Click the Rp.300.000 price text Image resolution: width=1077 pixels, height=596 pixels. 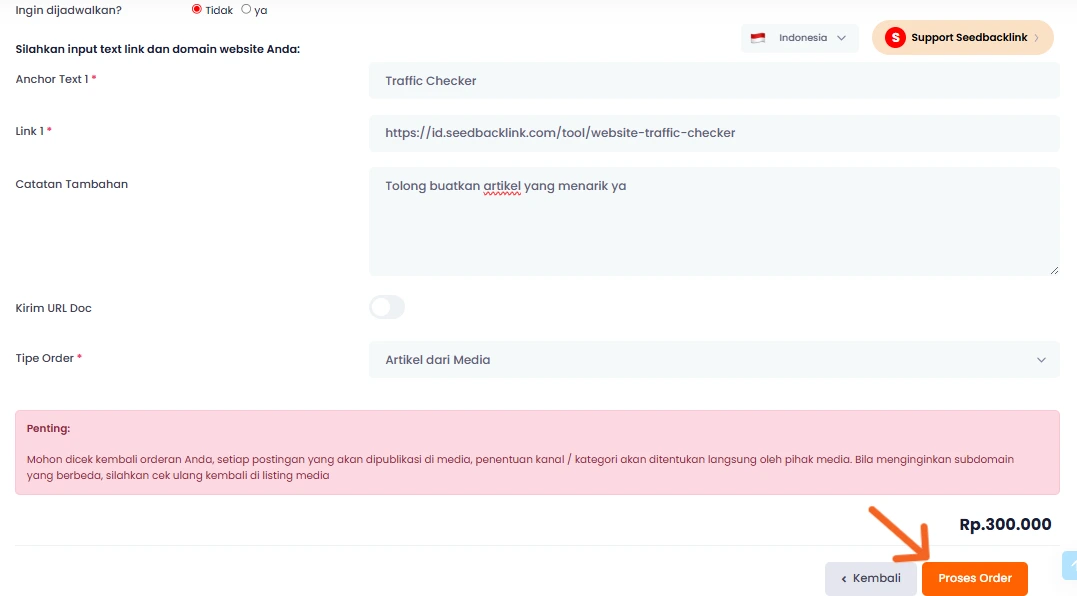[1005, 525]
